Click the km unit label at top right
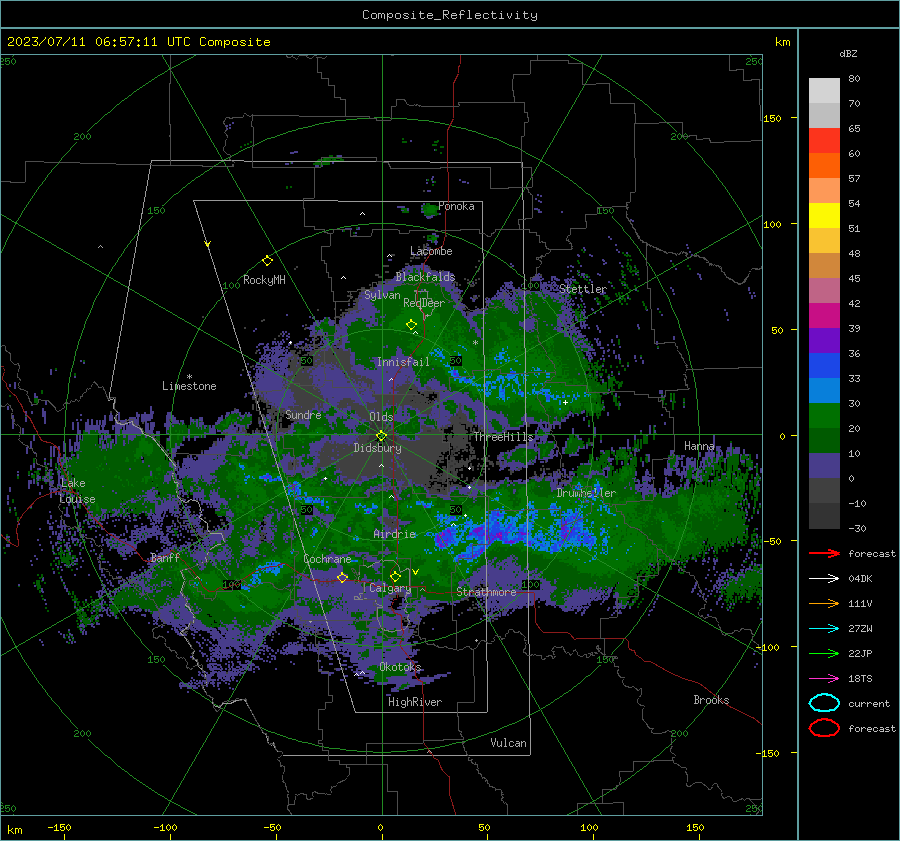This screenshot has width=900, height=841. [782, 42]
